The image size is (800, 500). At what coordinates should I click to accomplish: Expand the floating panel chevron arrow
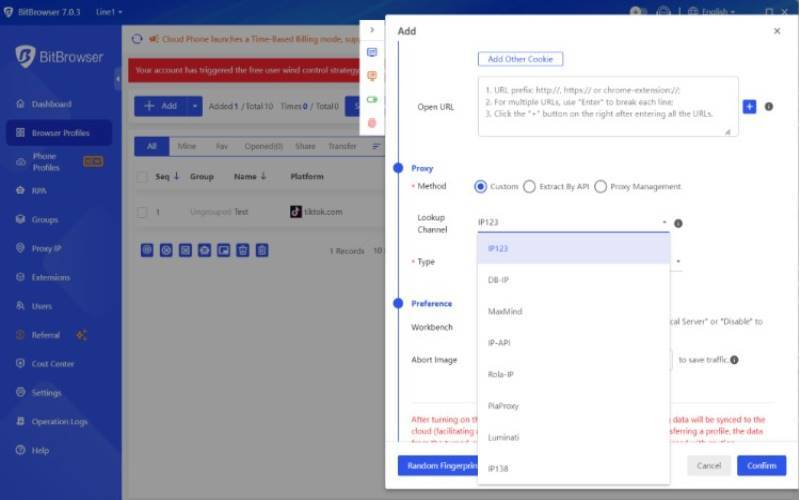[x=372, y=30]
